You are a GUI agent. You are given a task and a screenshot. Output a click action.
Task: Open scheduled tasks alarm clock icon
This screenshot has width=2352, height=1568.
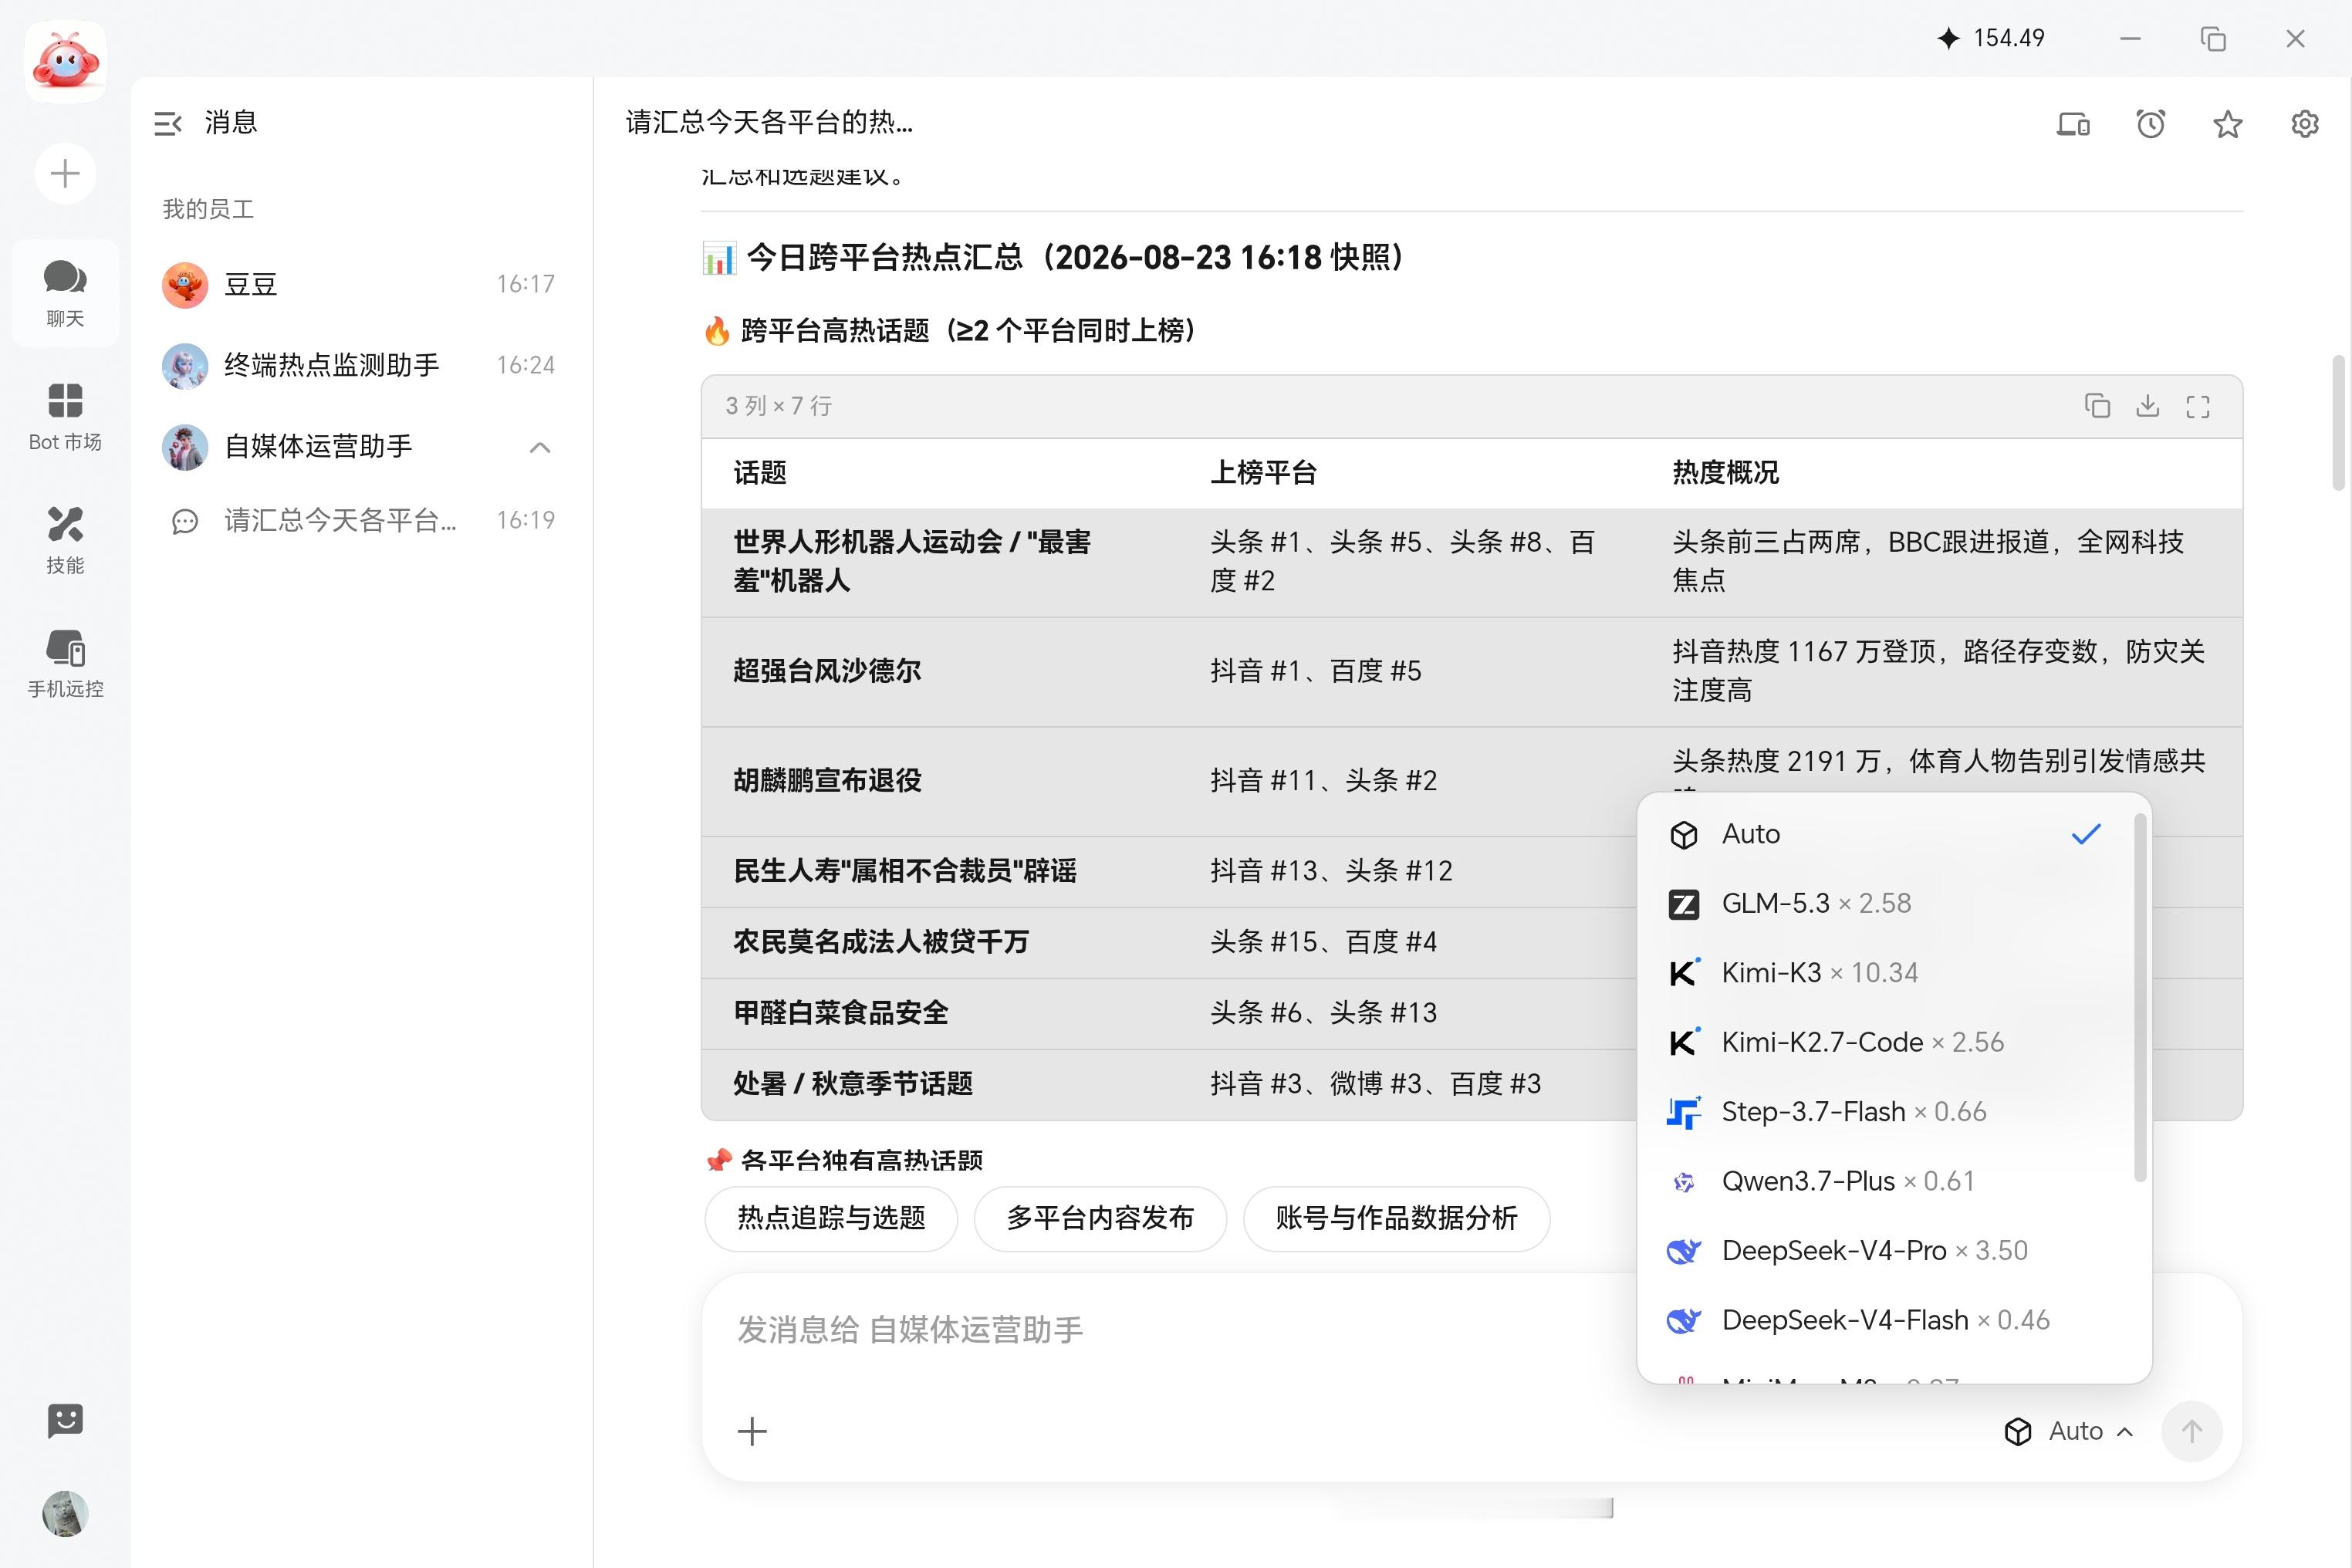[x=2150, y=124]
